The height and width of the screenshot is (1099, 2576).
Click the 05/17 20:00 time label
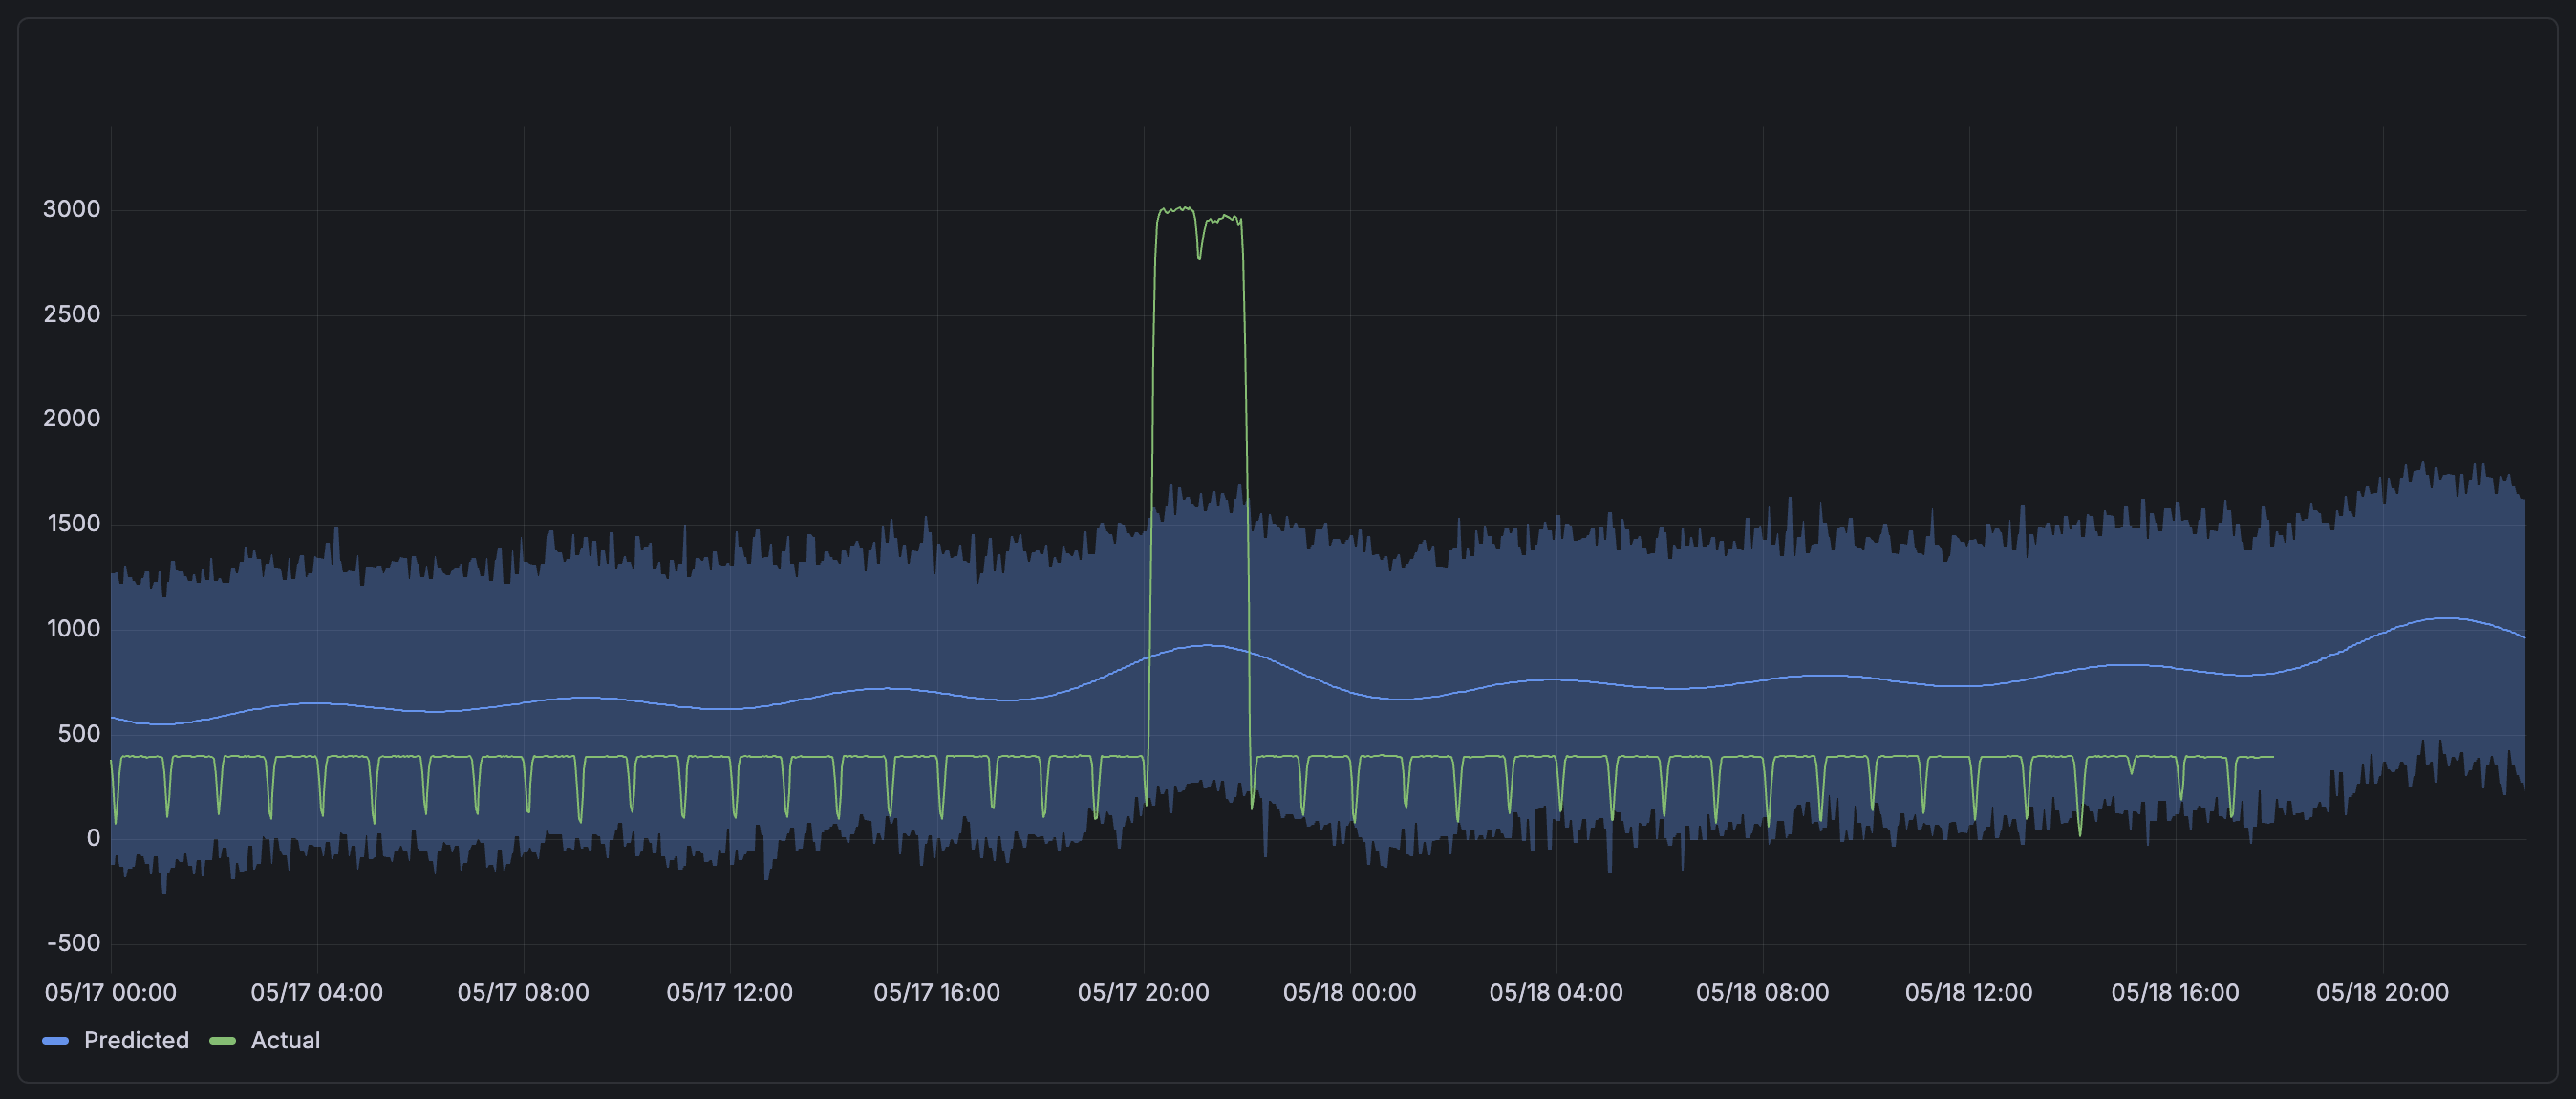pyautogui.click(x=1143, y=992)
